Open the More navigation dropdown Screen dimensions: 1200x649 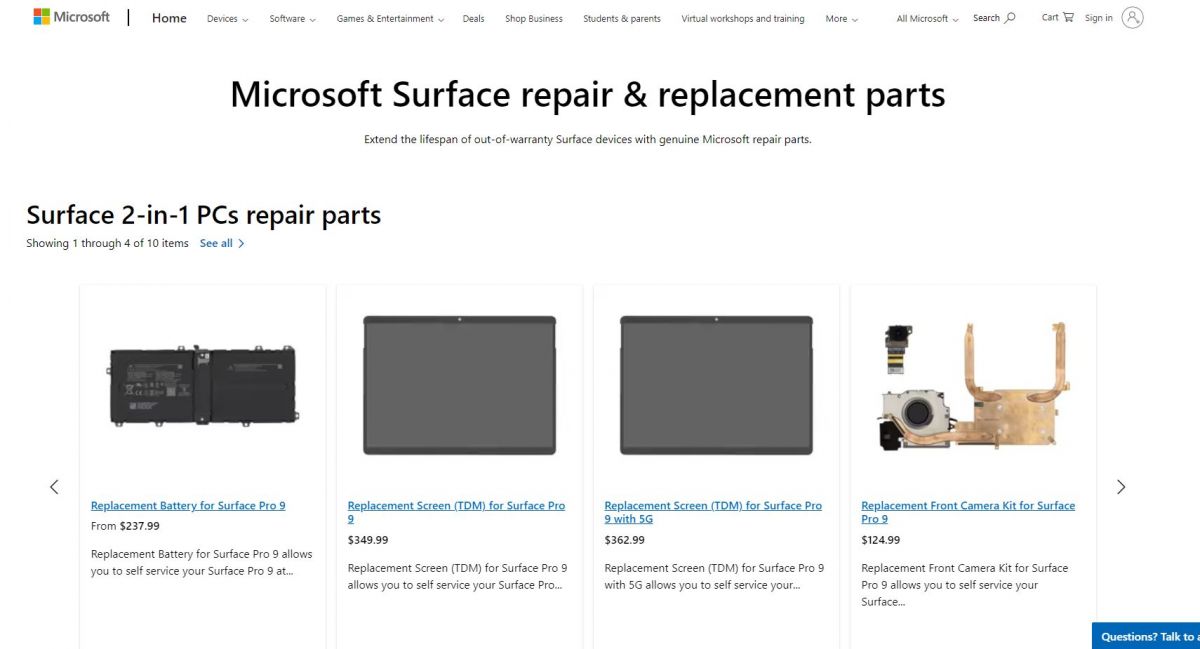[841, 18]
